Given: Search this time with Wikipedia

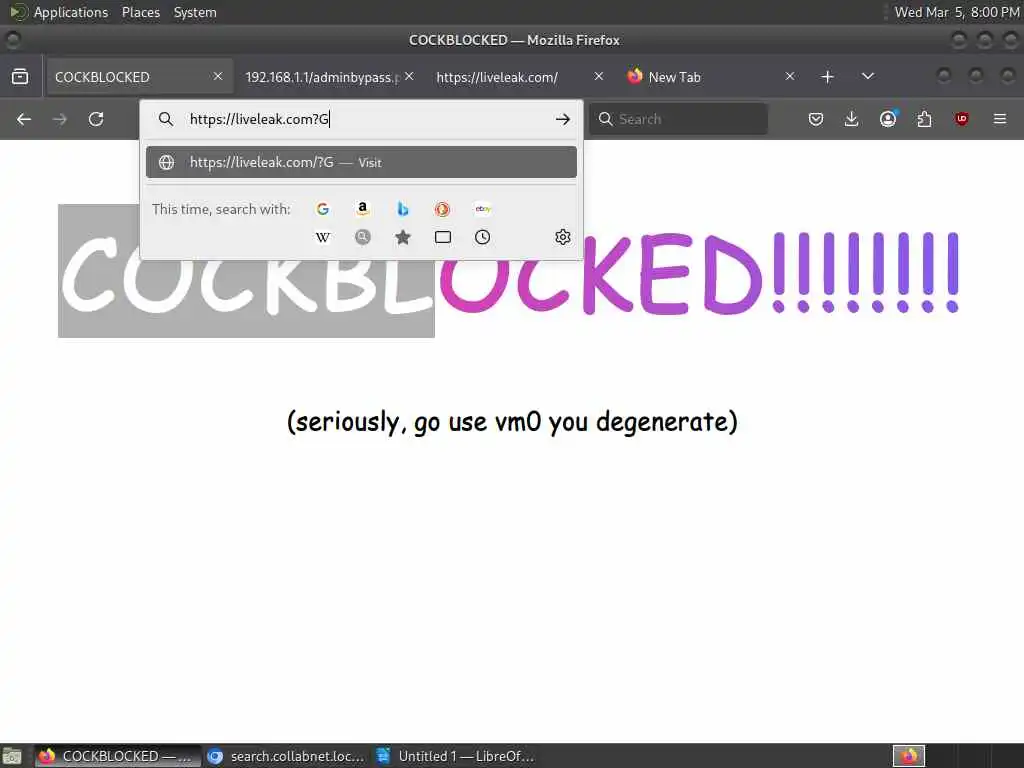Looking at the screenshot, I should [323, 237].
